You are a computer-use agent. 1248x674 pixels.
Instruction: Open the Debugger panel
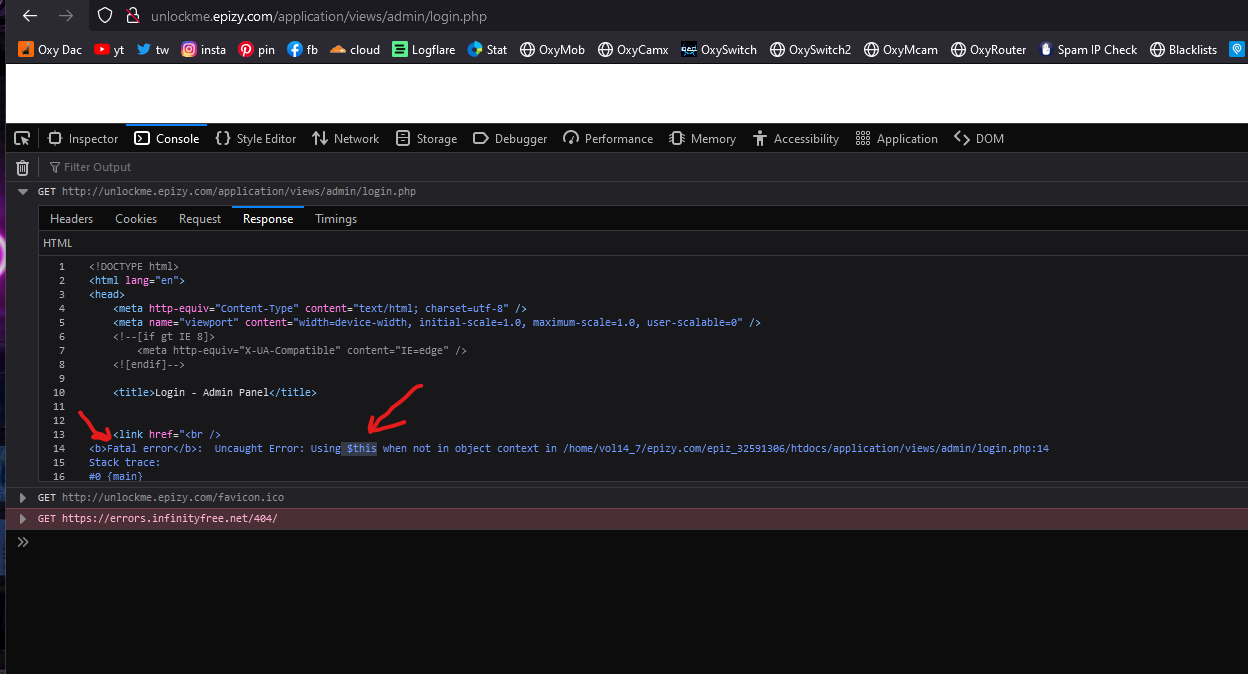[x=510, y=138]
